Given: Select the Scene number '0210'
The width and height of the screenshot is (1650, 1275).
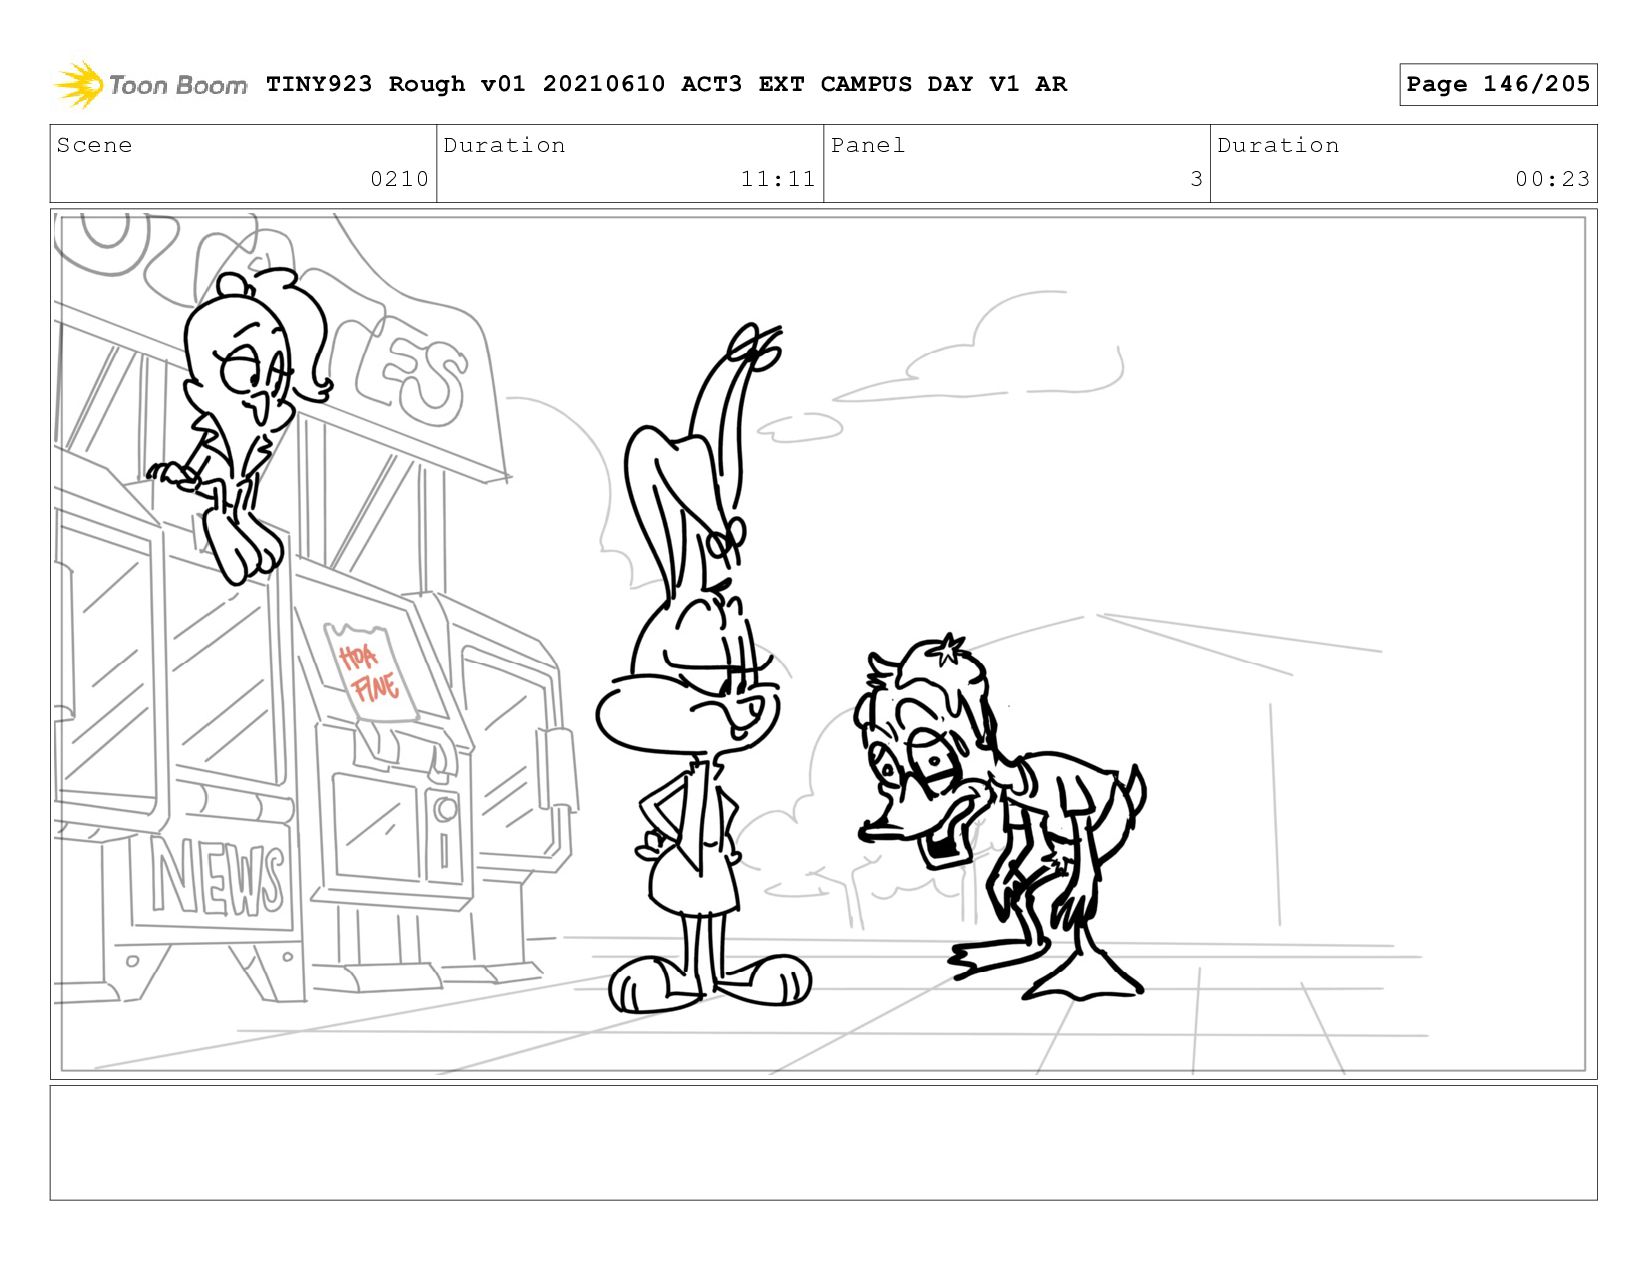Looking at the screenshot, I should (399, 179).
